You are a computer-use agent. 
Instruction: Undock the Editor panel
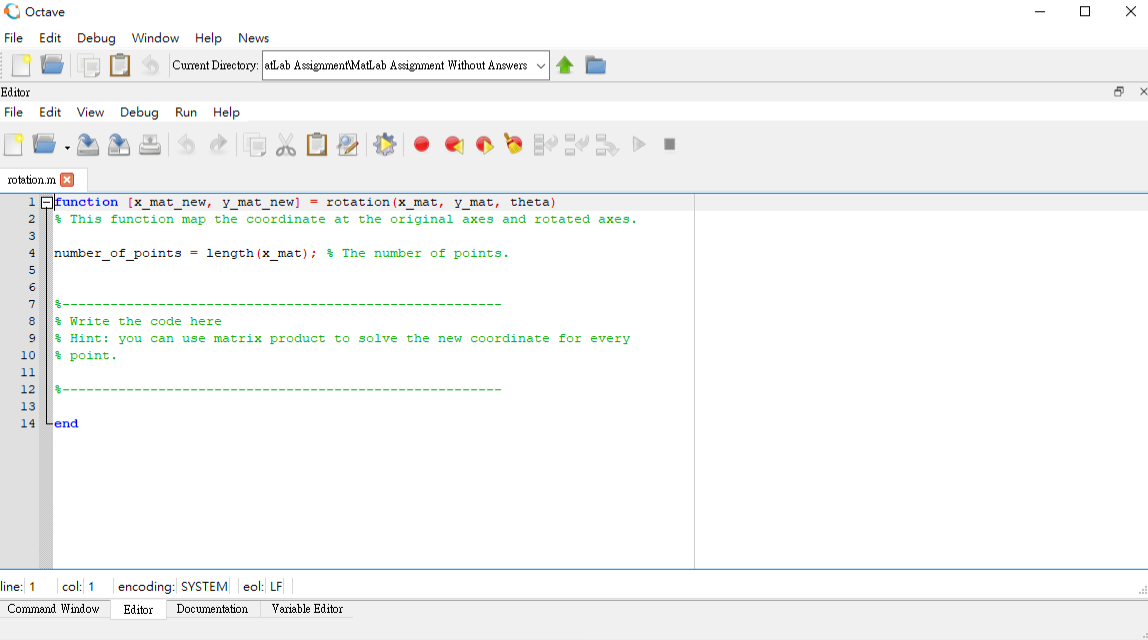1119,92
